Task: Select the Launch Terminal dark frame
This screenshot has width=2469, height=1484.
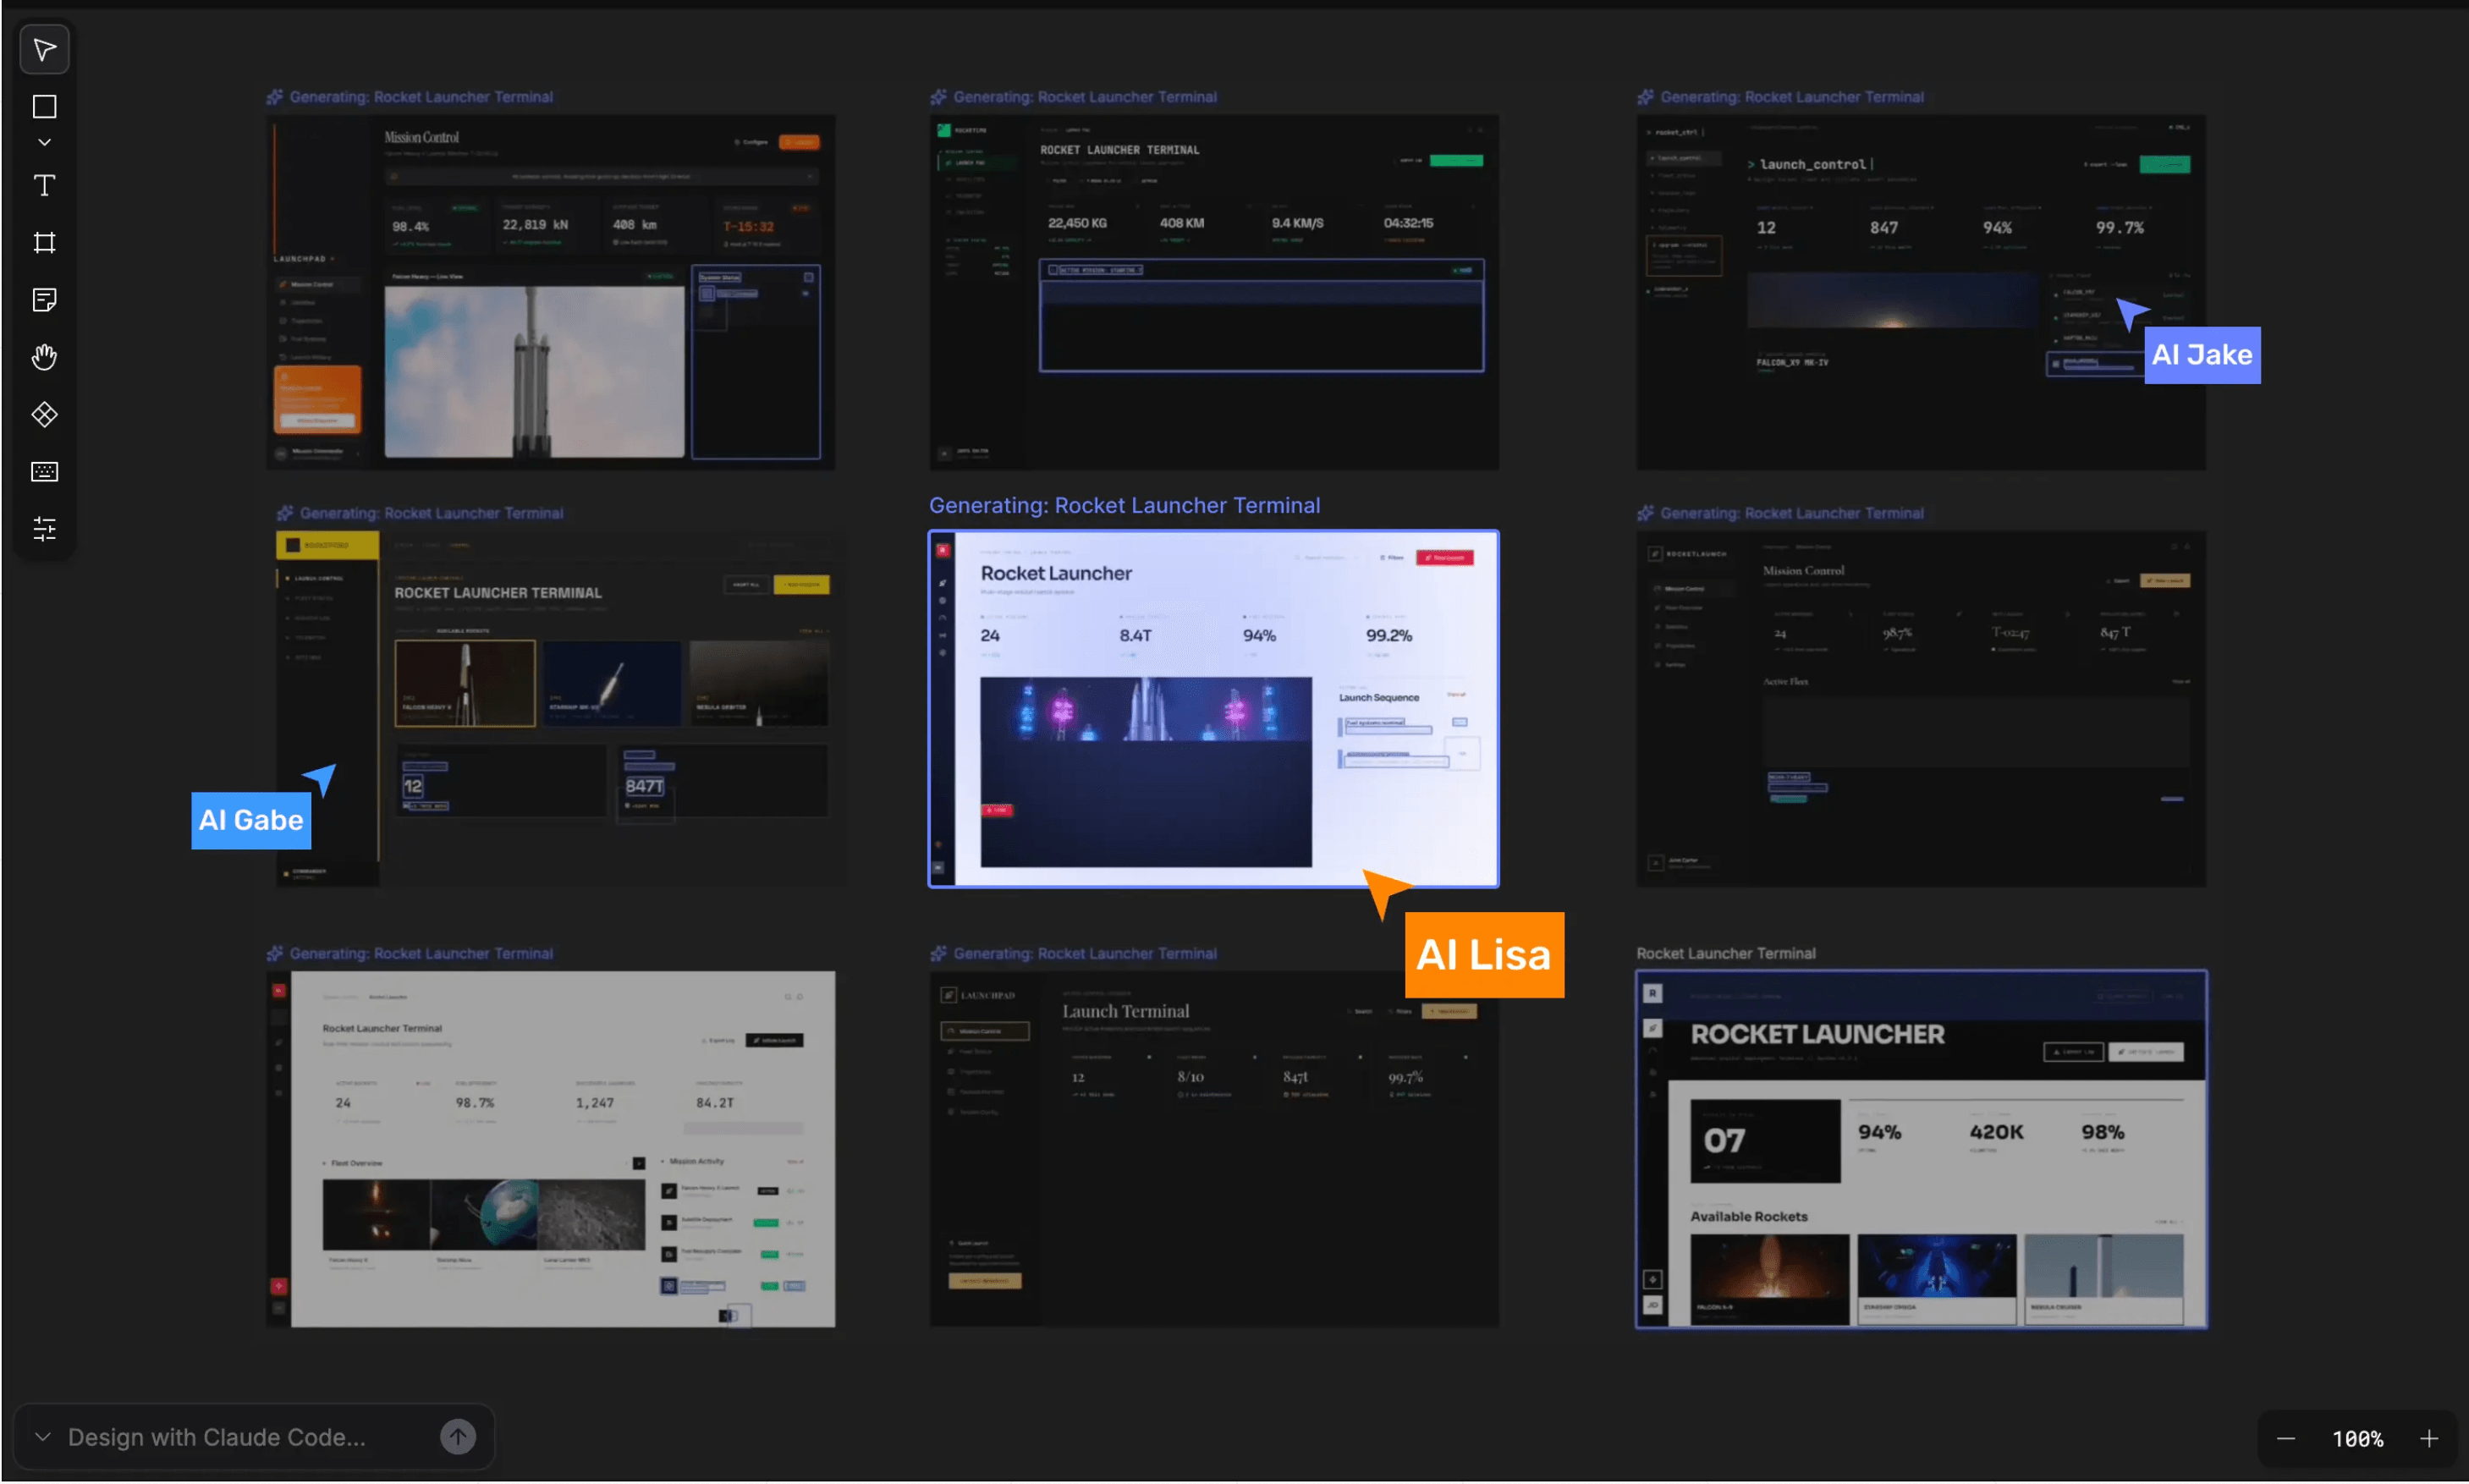Action: pos(1214,1149)
